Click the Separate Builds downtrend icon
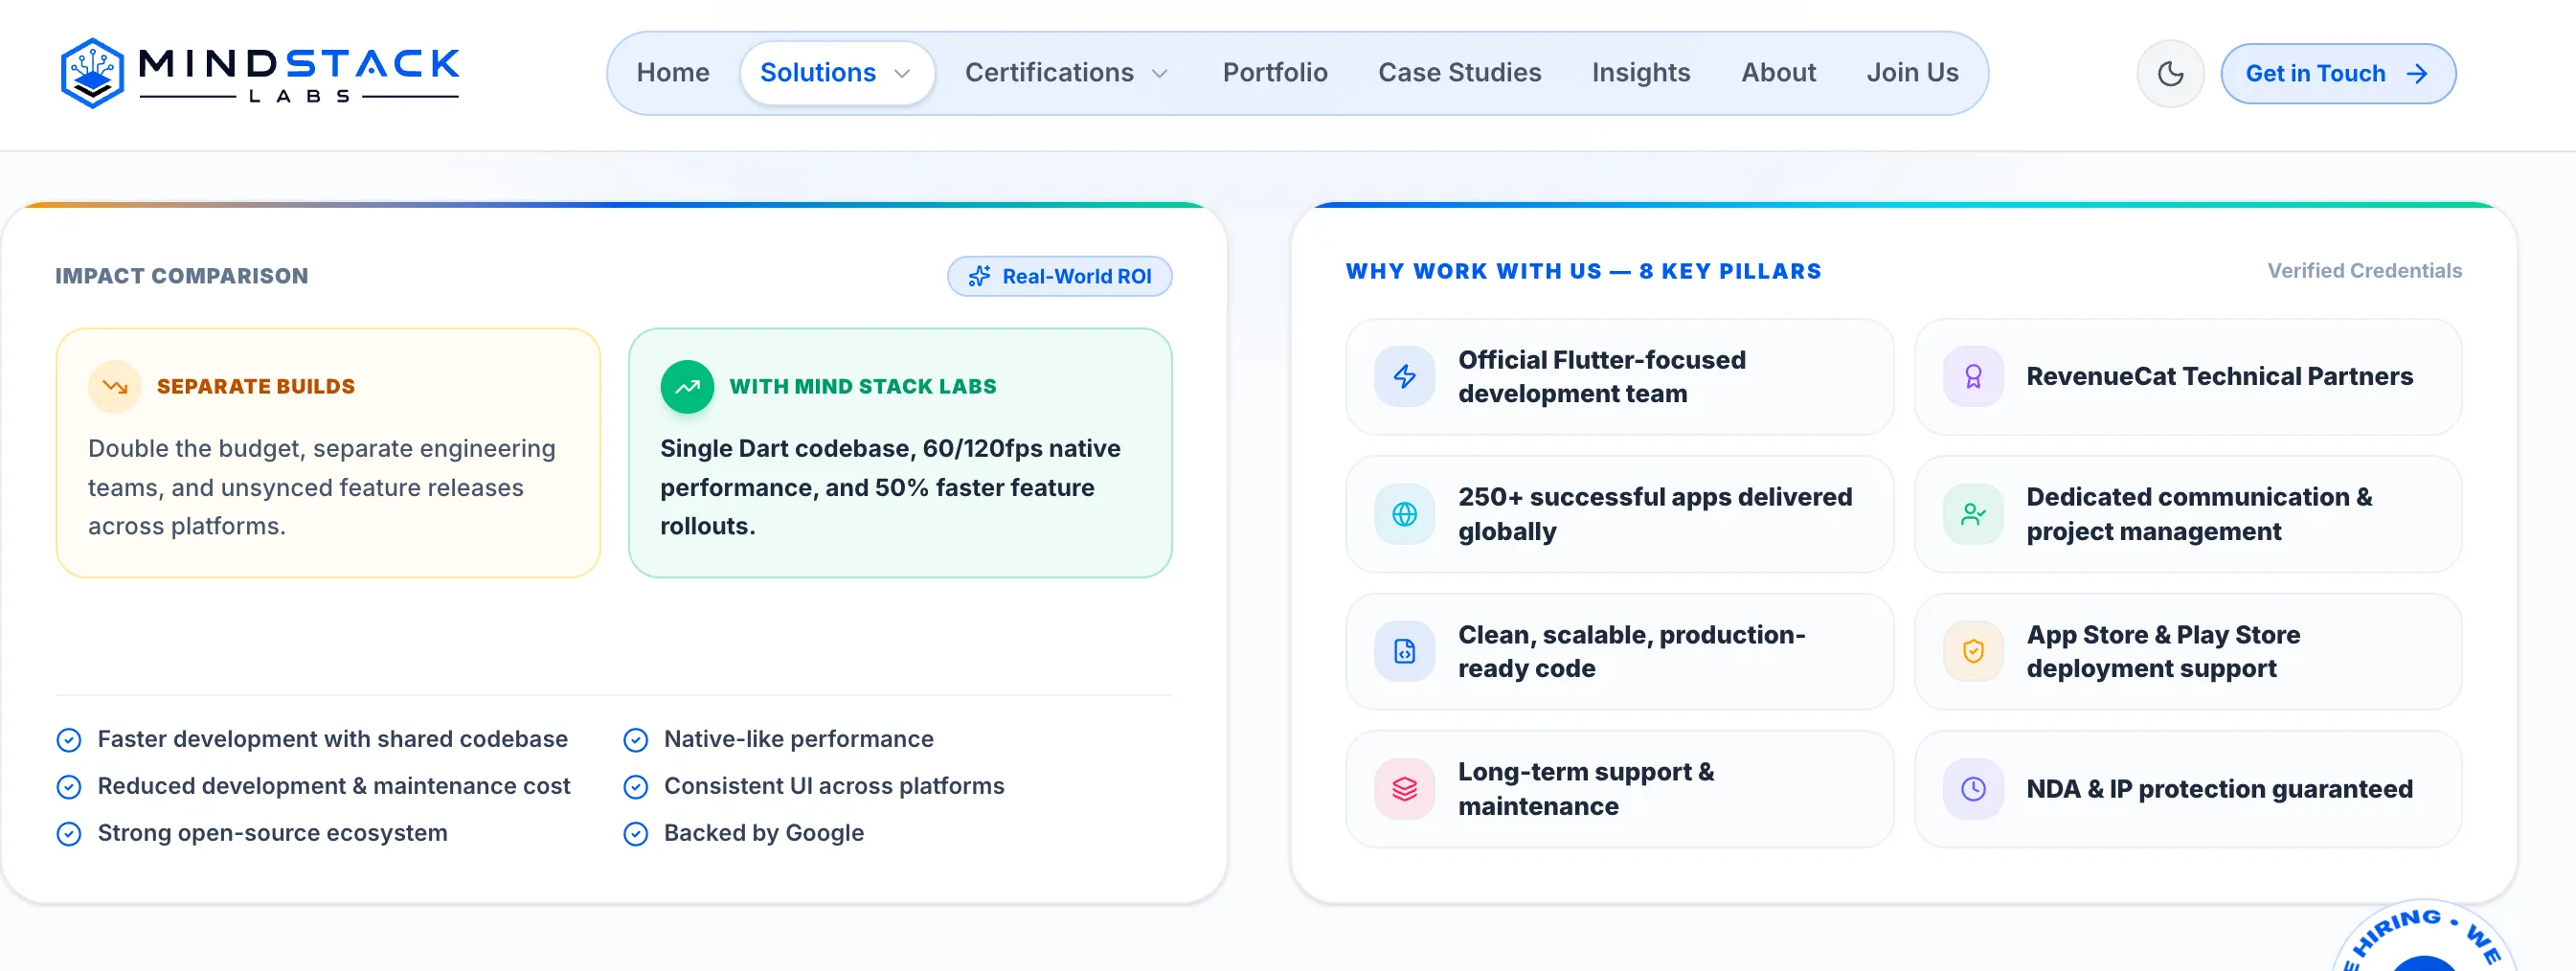The height and width of the screenshot is (971, 2576). 115,386
